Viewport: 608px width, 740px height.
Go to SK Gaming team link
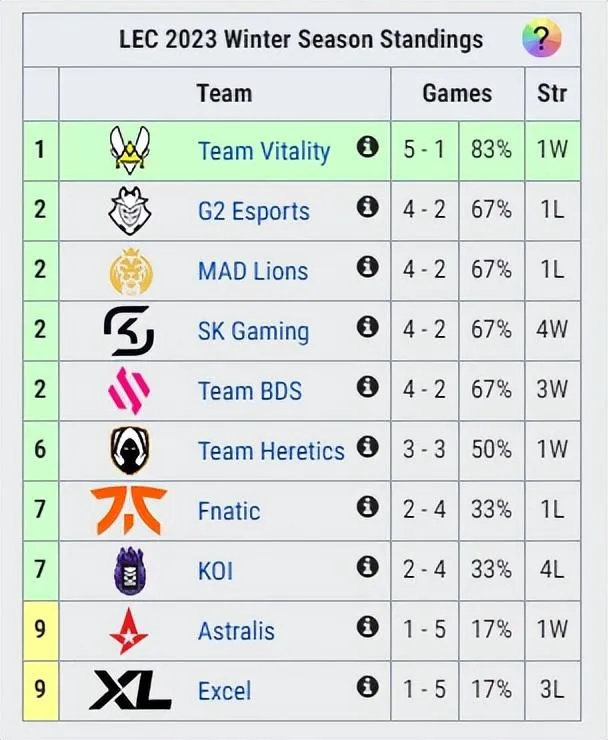pos(253,331)
